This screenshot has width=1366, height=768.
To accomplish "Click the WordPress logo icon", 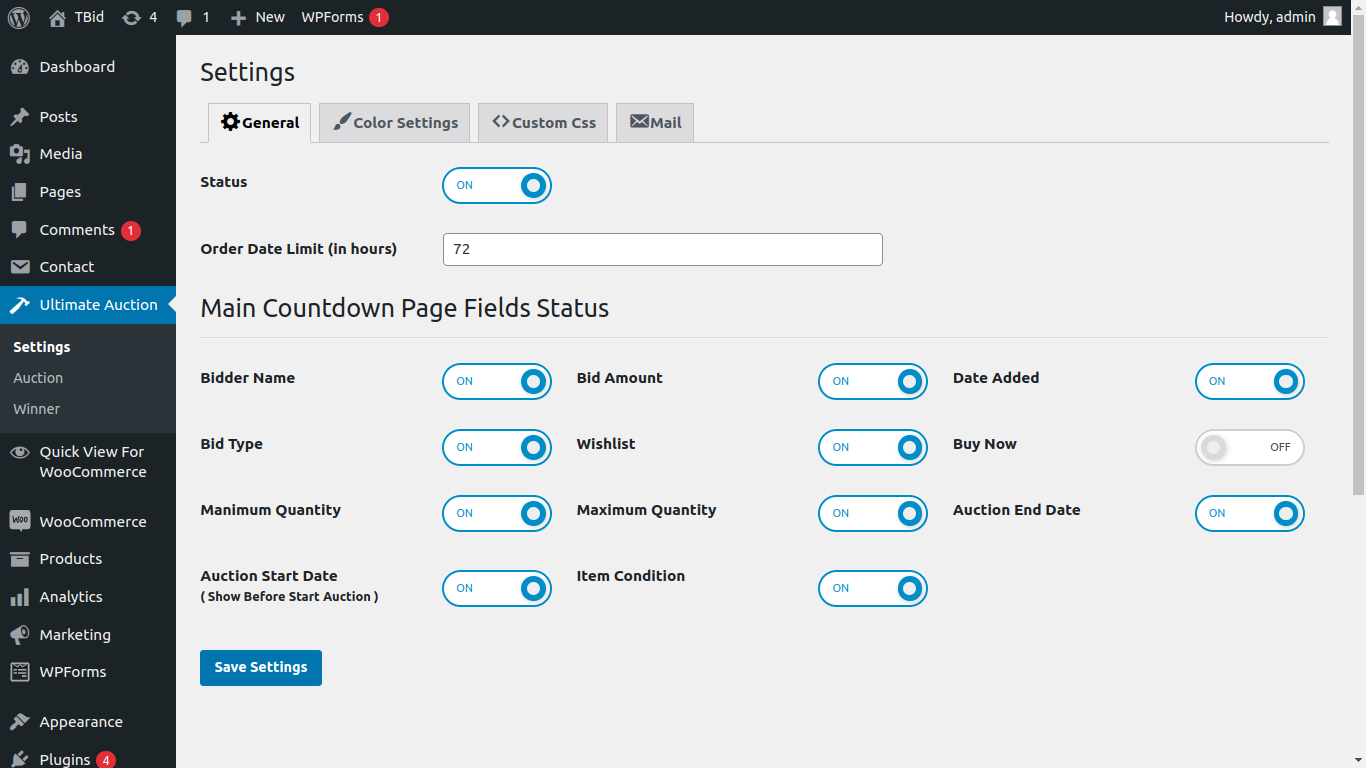I will coord(19,17).
